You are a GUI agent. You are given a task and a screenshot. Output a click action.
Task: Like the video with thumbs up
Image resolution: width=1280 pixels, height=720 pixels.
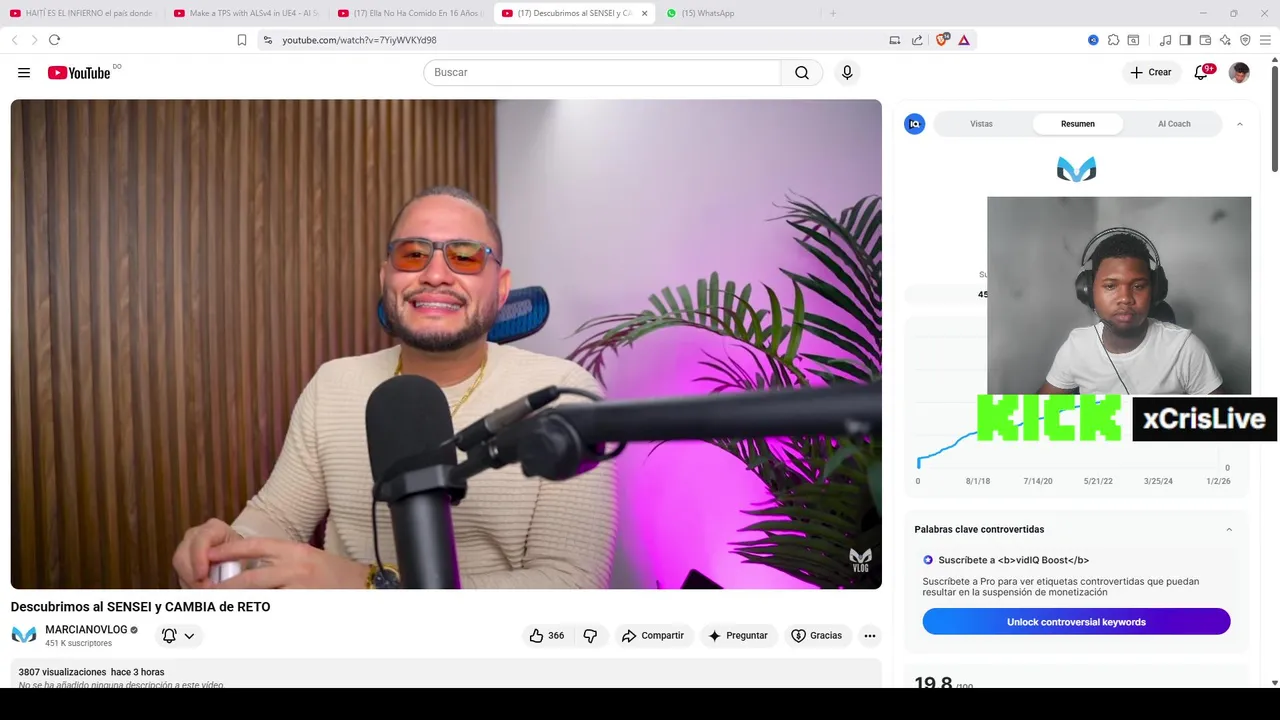tap(537, 636)
